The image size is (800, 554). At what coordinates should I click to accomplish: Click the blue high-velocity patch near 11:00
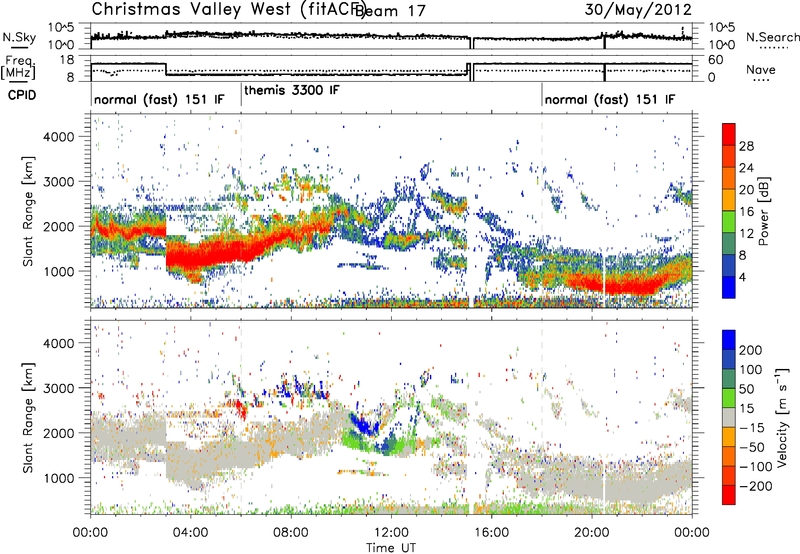364,425
